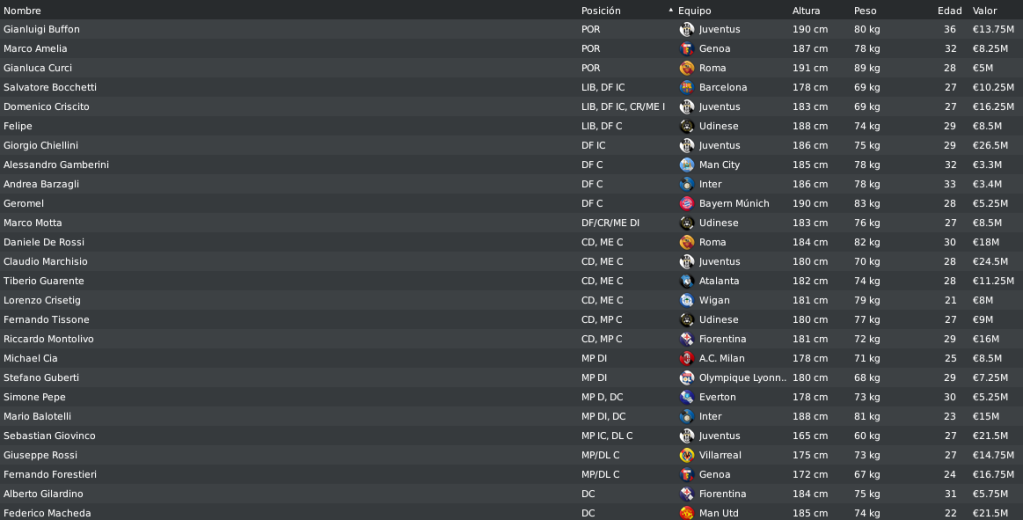Click the Atalanta badge beside Tiberio Guarente
The width and height of the screenshot is (1023, 520).
[686, 281]
